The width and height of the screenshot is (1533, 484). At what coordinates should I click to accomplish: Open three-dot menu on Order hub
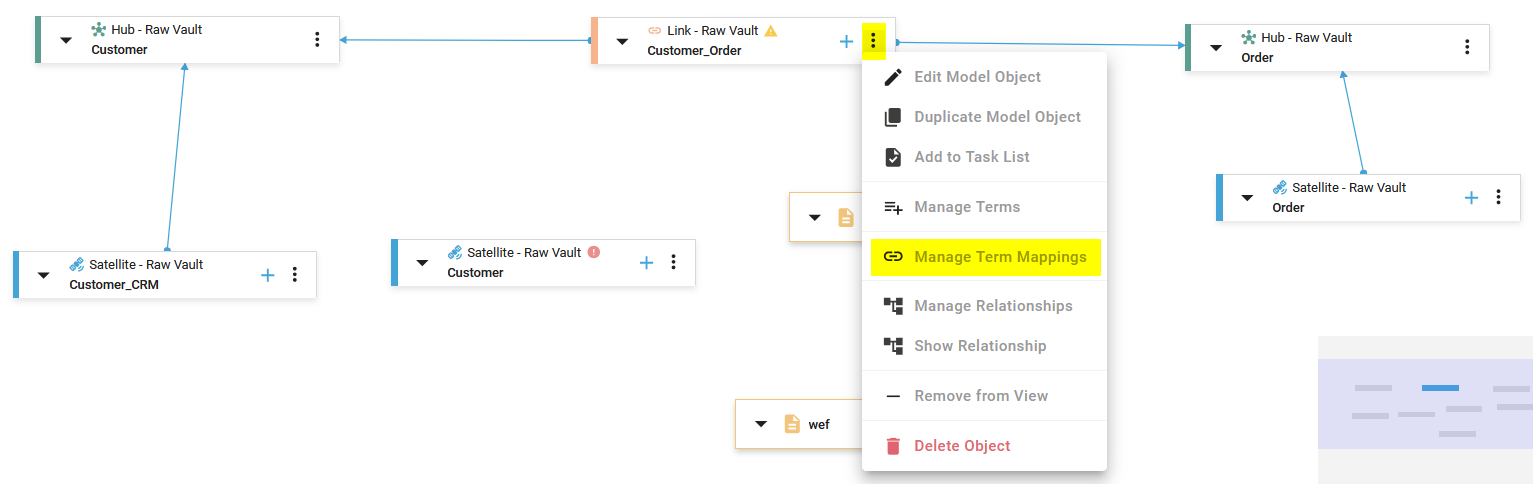[x=1467, y=47]
